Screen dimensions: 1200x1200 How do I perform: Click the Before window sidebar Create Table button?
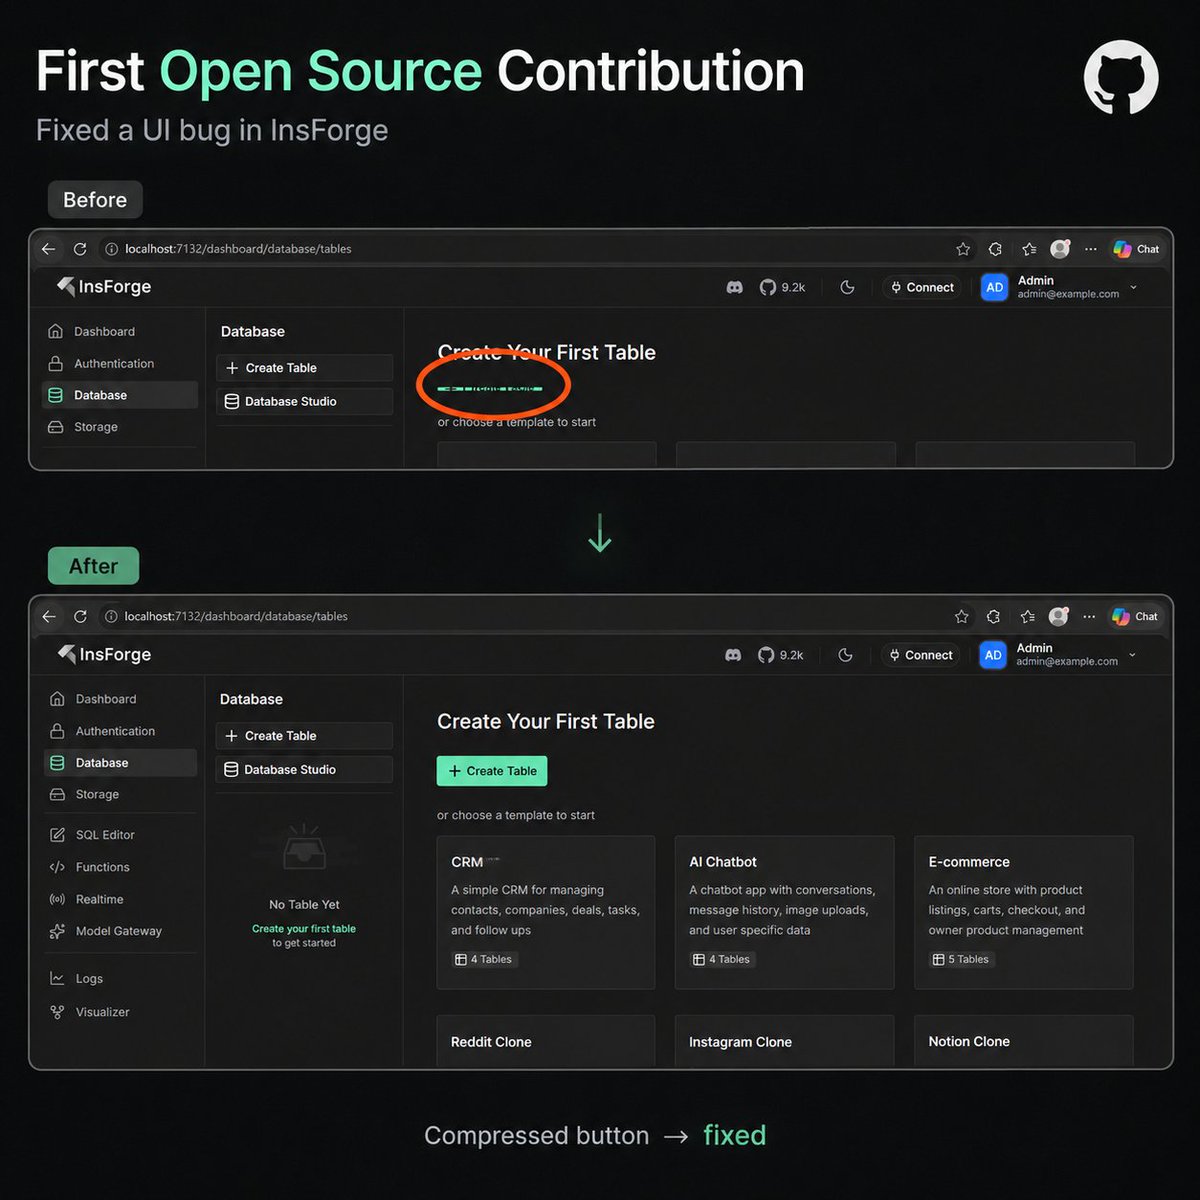(x=304, y=368)
